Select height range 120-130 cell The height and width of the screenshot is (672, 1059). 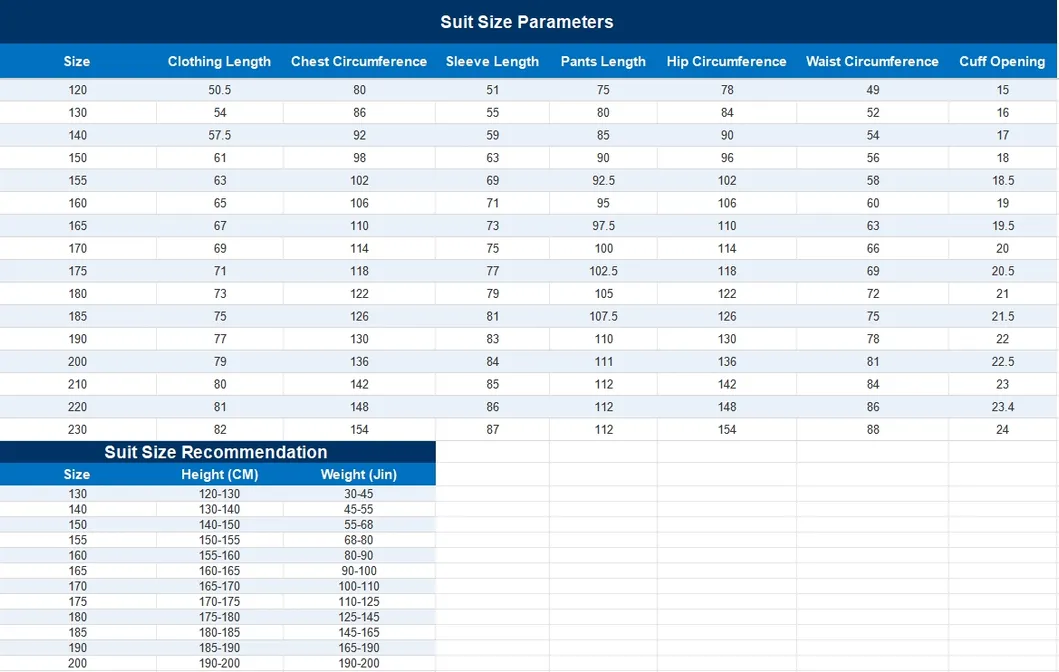pyautogui.click(x=219, y=494)
